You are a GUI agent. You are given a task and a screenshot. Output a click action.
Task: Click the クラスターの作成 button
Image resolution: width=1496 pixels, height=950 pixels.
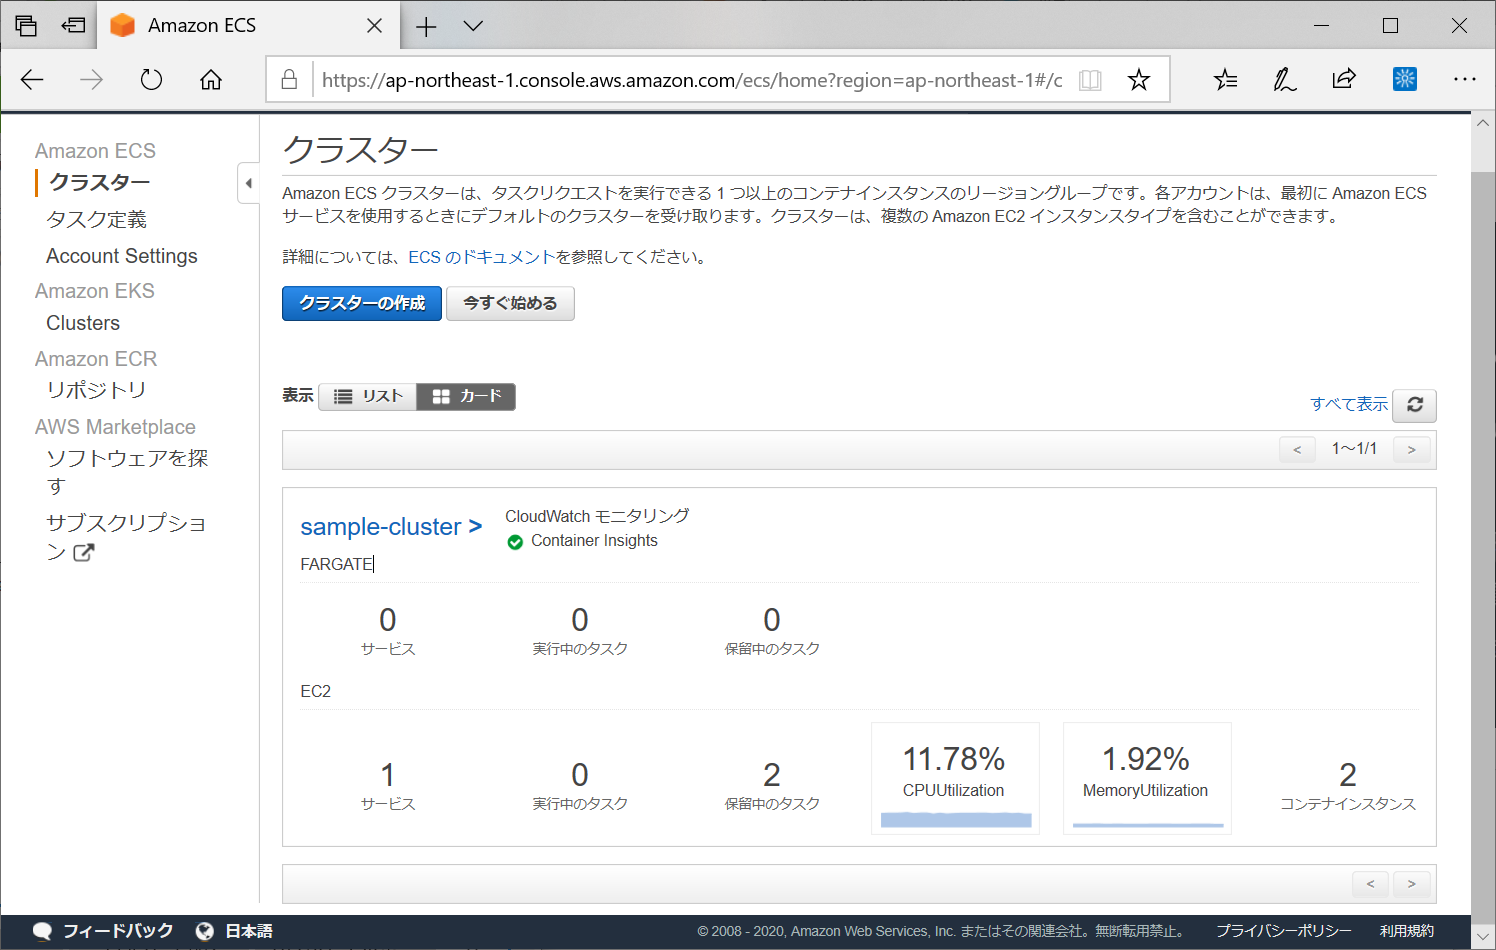click(362, 303)
